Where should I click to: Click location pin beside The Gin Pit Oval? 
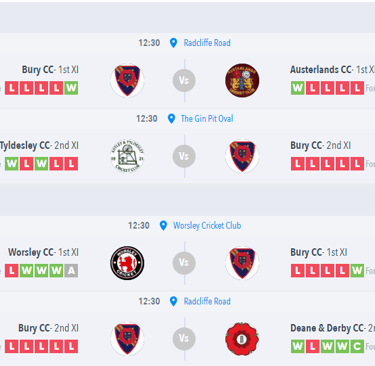pyautogui.click(x=171, y=119)
